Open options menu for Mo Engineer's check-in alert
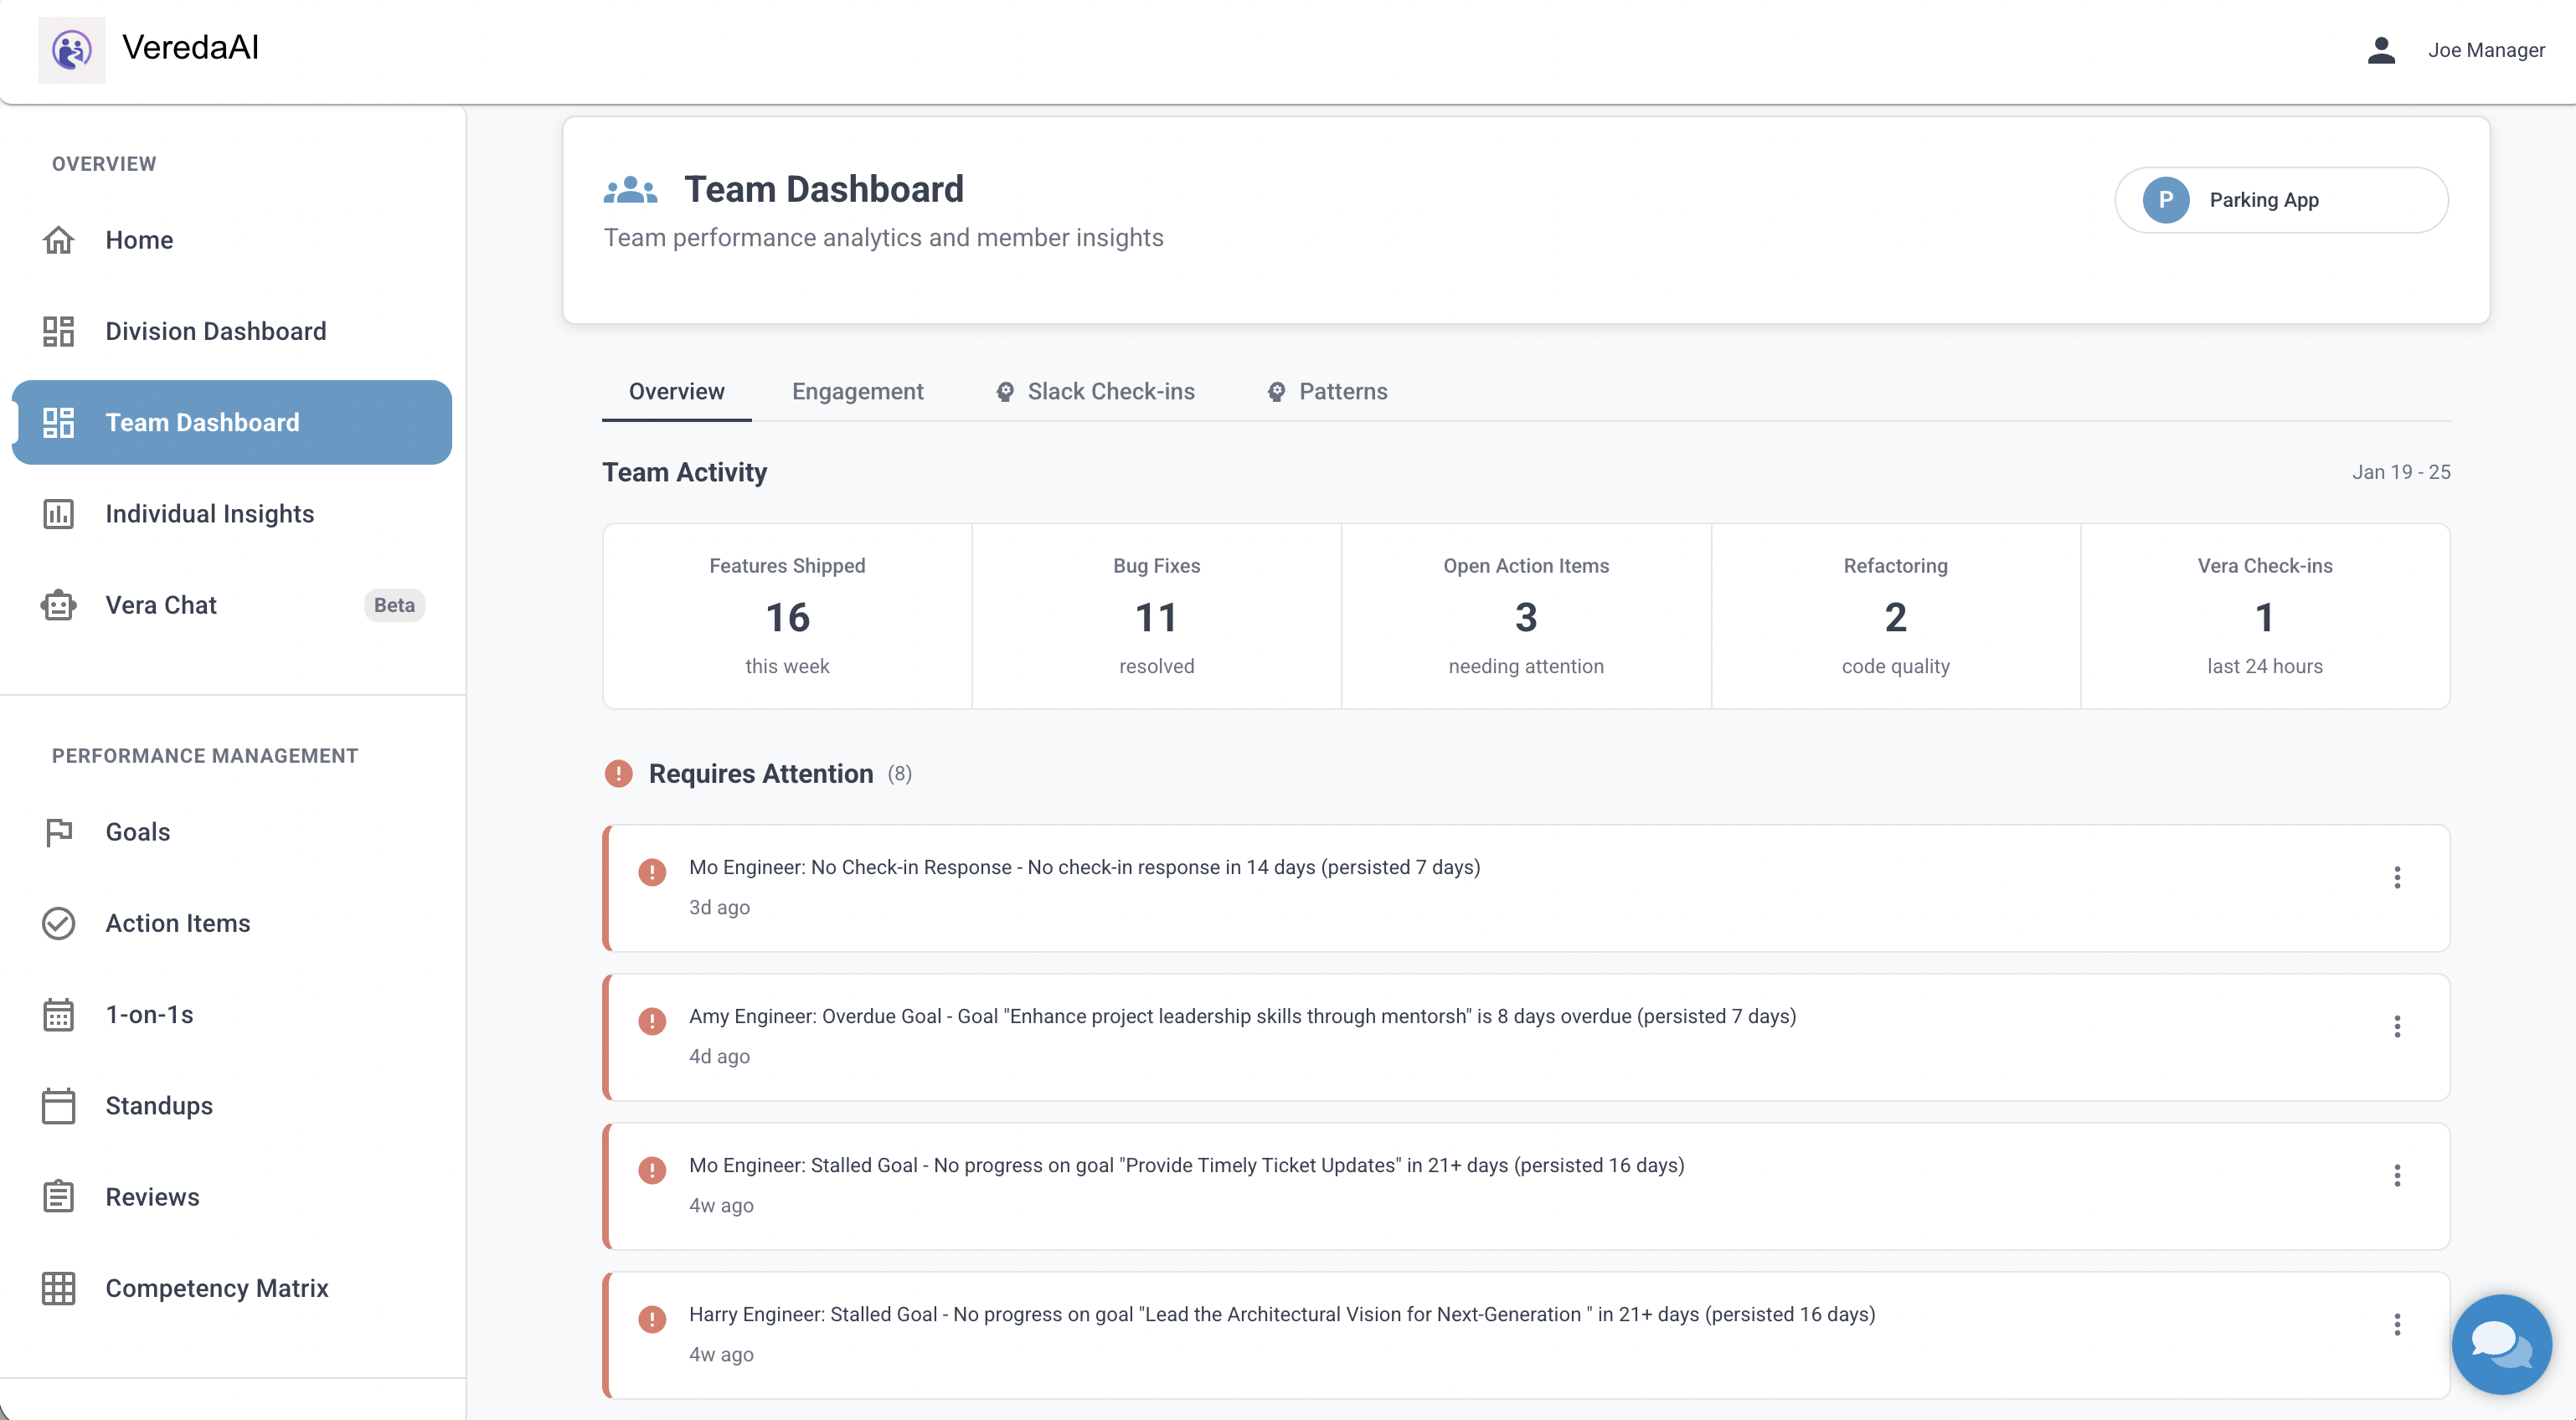This screenshot has width=2576, height=1420. [2398, 877]
